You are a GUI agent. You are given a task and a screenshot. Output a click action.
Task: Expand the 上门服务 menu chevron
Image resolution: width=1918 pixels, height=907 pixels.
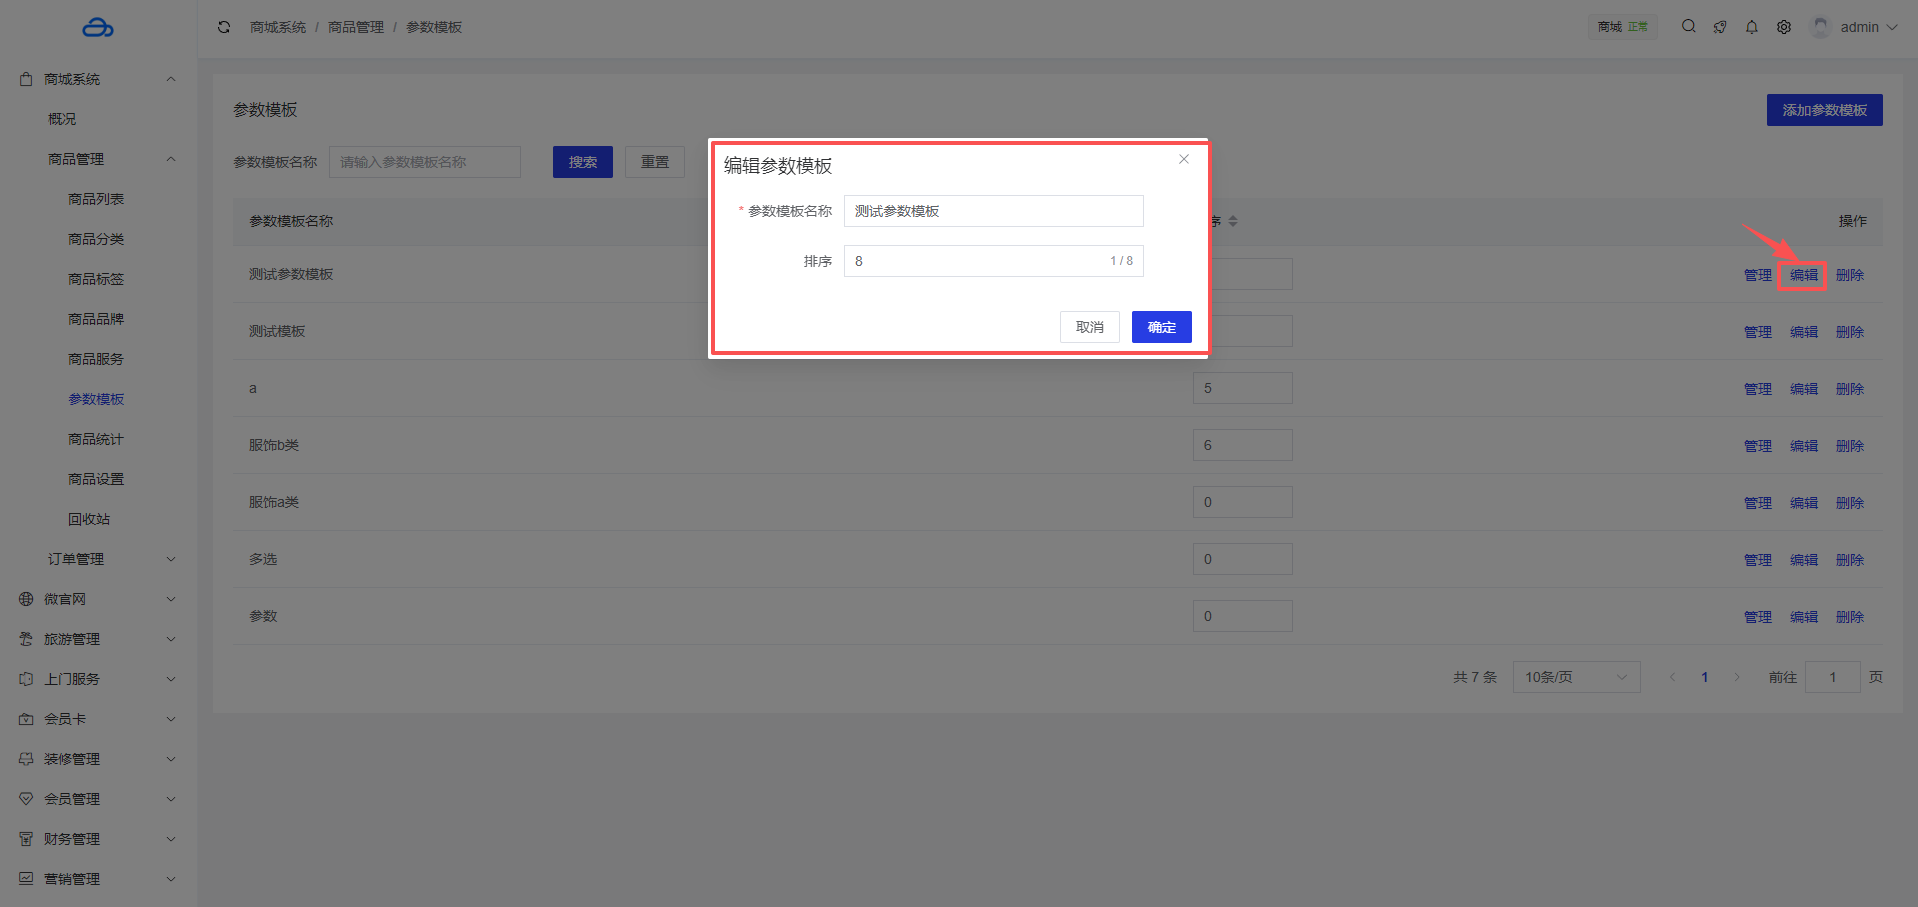point(171,679)
